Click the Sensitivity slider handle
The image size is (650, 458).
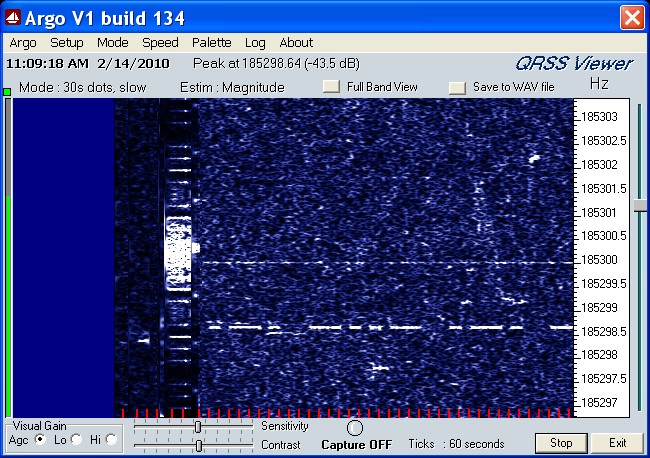point(198,426)
